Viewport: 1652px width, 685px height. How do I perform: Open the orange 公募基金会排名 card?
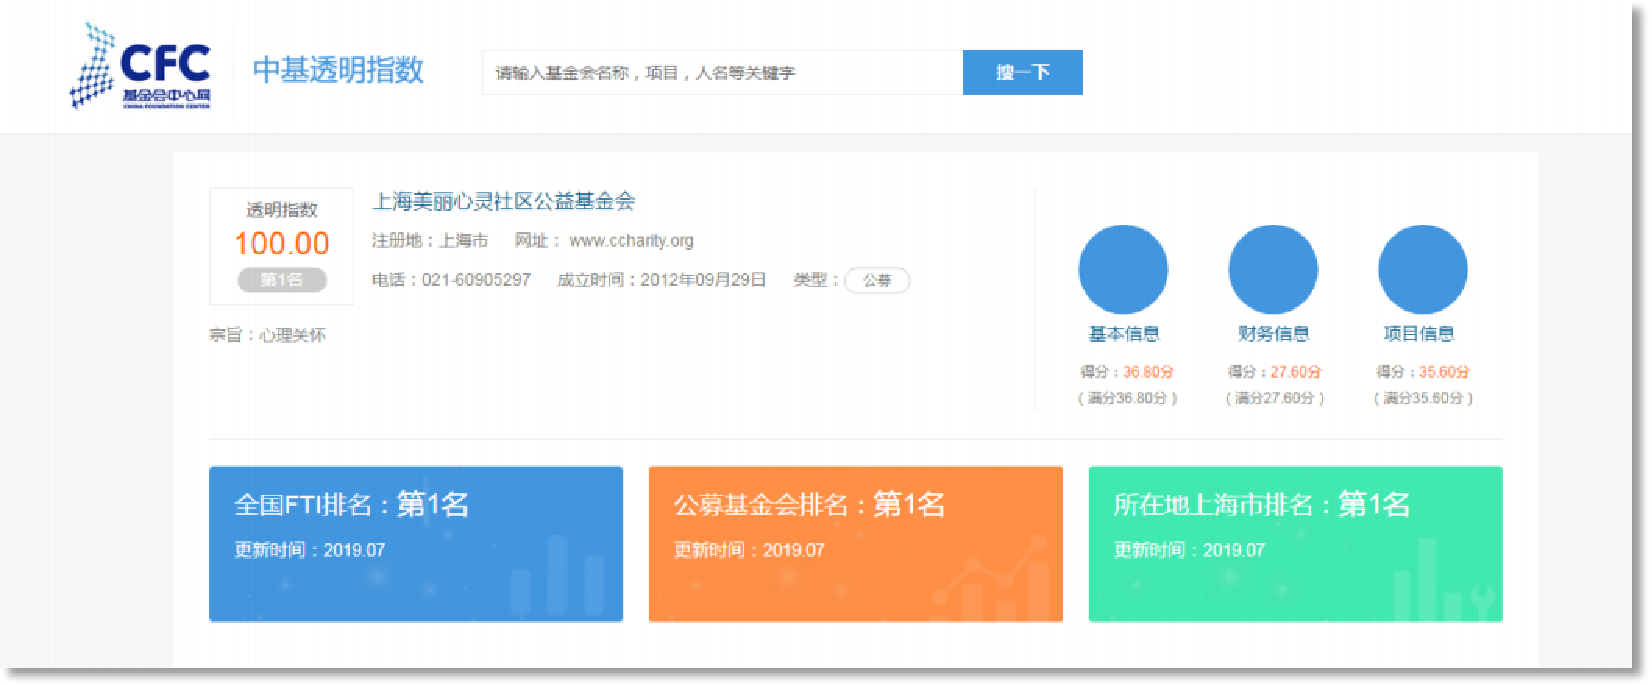856,544
